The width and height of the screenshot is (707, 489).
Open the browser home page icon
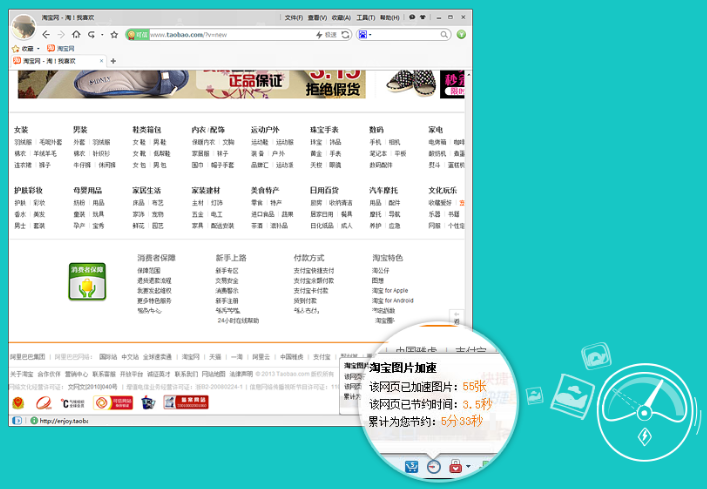click(x=76, y=34)
